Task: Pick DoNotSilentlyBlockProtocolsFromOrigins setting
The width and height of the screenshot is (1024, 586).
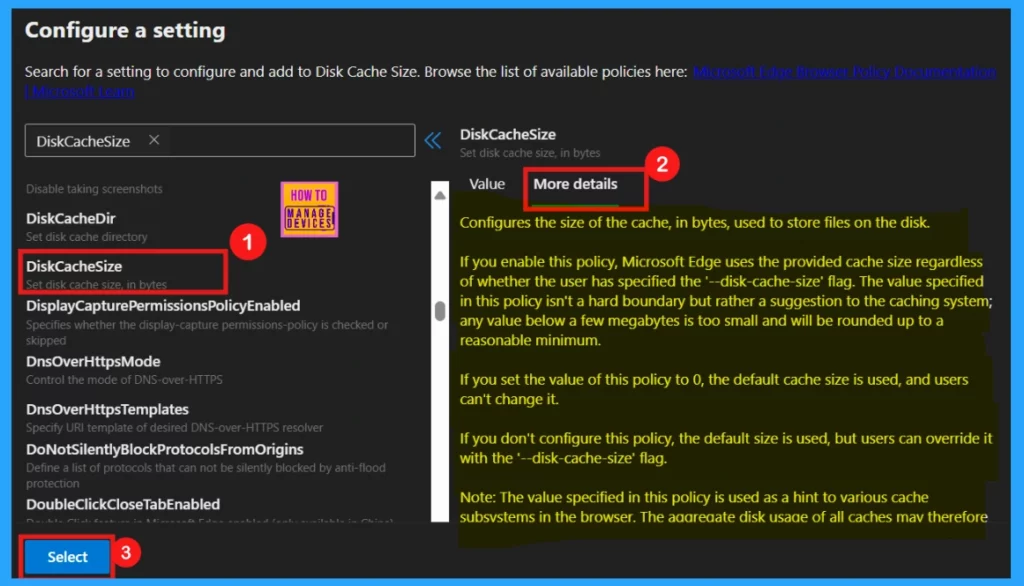Action: click(x=165, y=449)
